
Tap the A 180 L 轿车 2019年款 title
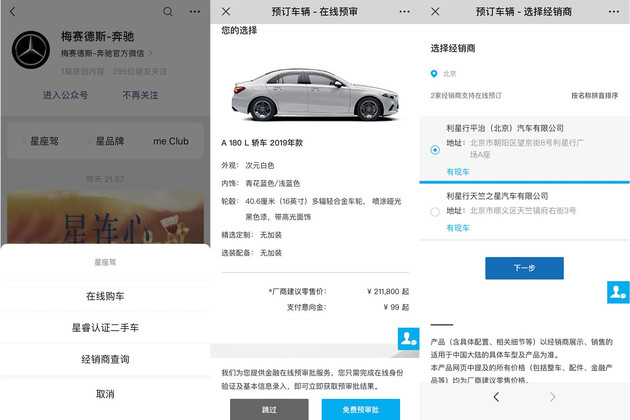click(262, 143)
